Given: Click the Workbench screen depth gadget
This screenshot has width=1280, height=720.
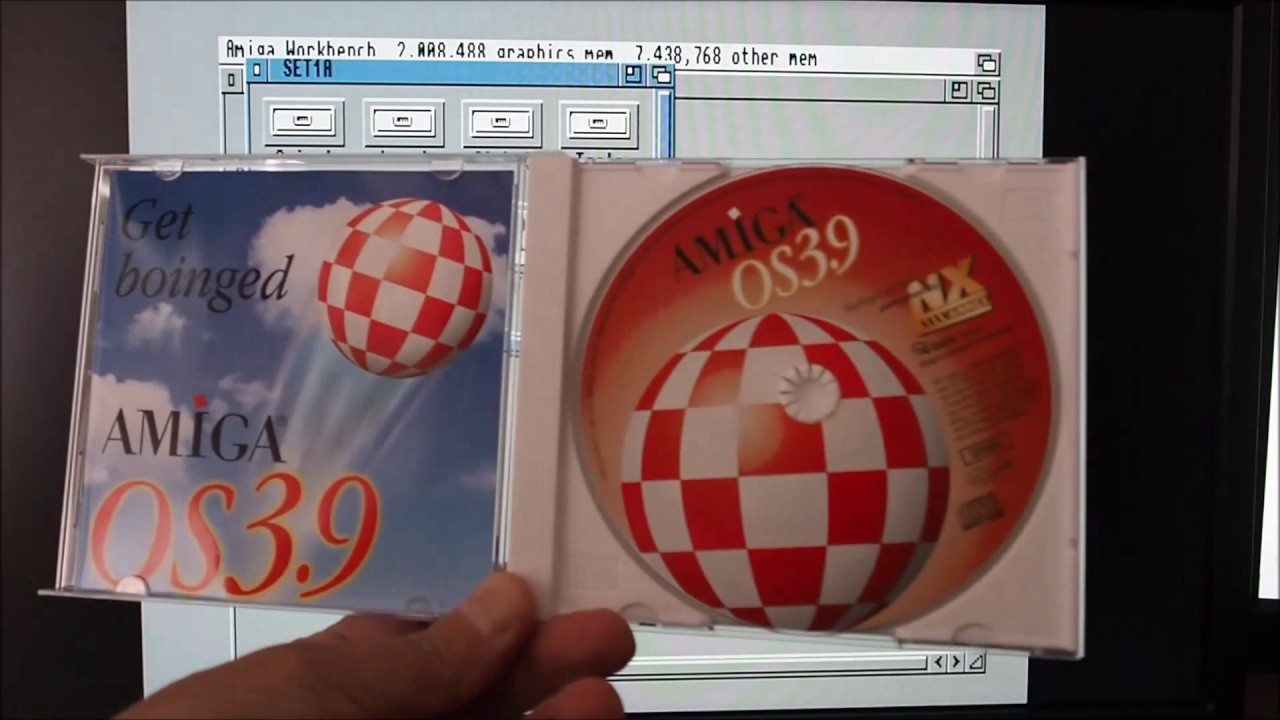Looking at the screenshot, I should [x=987, y=63].
